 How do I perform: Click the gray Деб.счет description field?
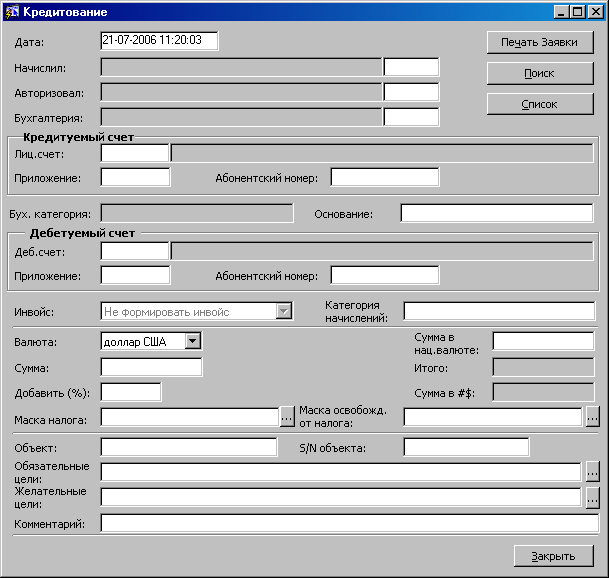point(383,251)
